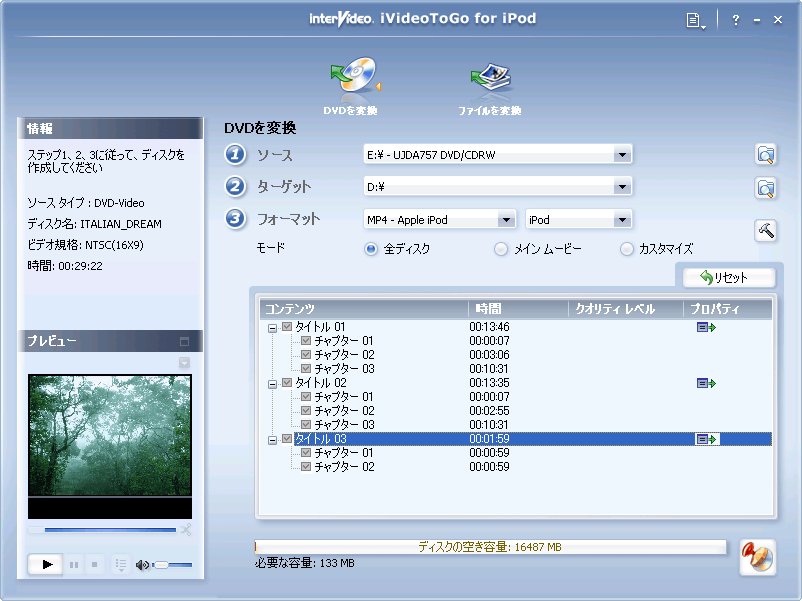Browse the target folder icon

(765, 188)
